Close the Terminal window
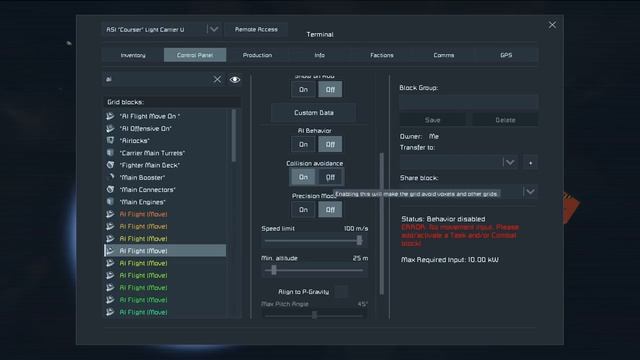 pos(552,25)
